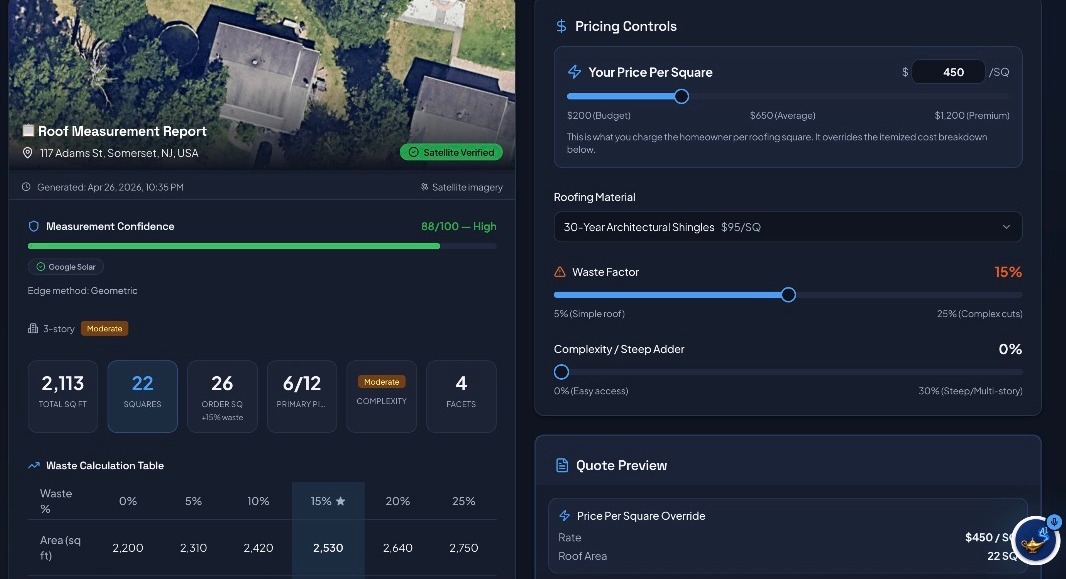Click the trend arrow icon by Waste Calculation Table
1066x579 pixels.
(x=34, y=466)
